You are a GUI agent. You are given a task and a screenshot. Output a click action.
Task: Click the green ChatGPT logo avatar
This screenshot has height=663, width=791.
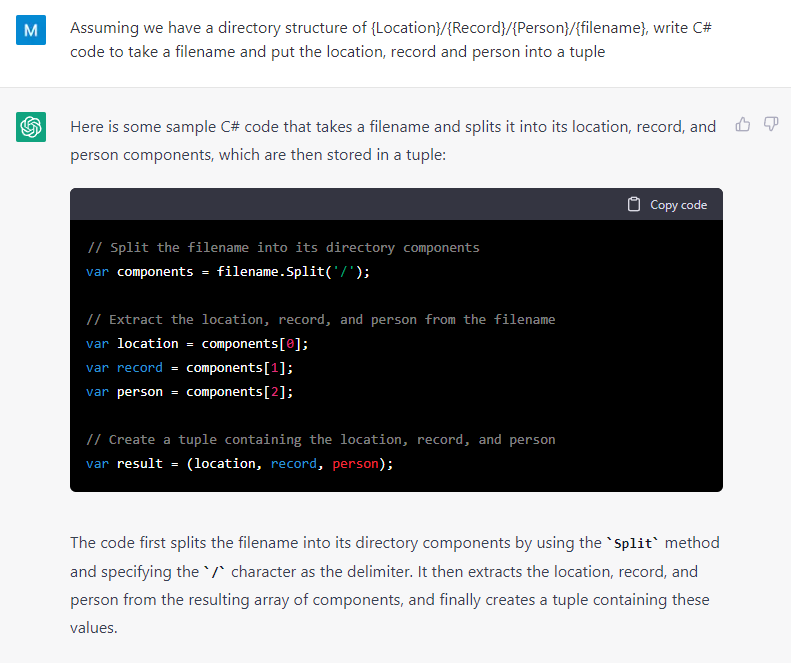pyautogui.click(x=31, y=127)
